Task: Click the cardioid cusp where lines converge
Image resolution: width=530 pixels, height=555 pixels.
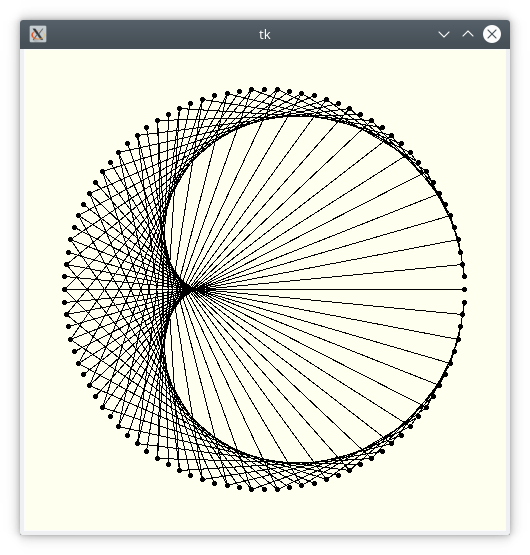Action: pyautogui.click(x=186, y=290)
